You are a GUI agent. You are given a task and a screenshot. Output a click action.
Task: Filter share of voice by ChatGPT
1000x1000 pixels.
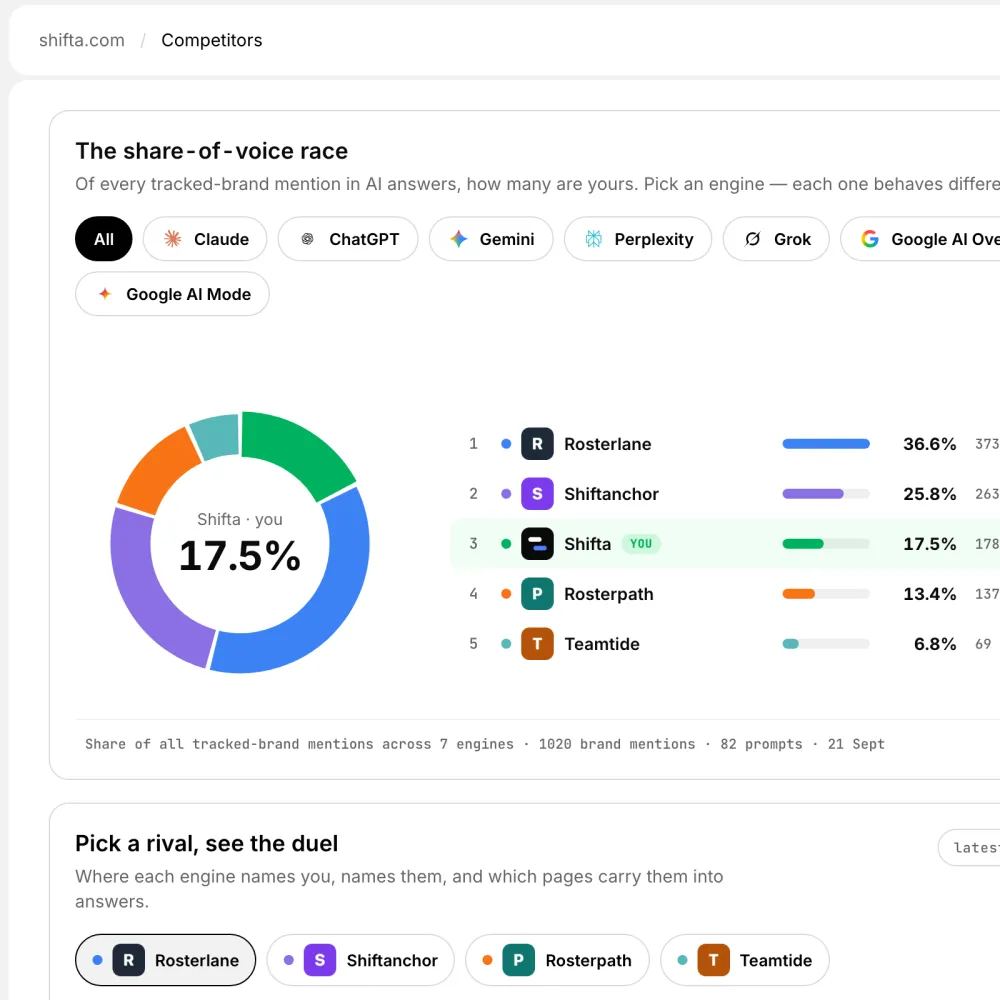(348, 239)
